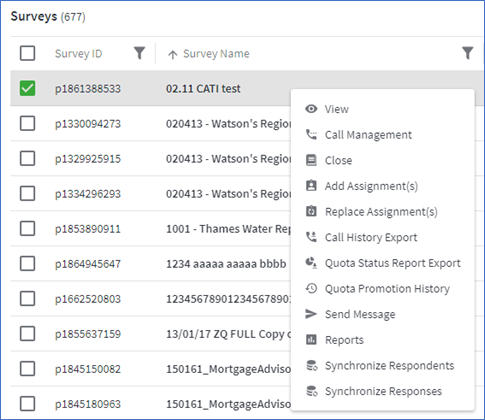Click survey ID p1330094273
The height and width of the screenshot is (420, 485).
coord(88,124)
